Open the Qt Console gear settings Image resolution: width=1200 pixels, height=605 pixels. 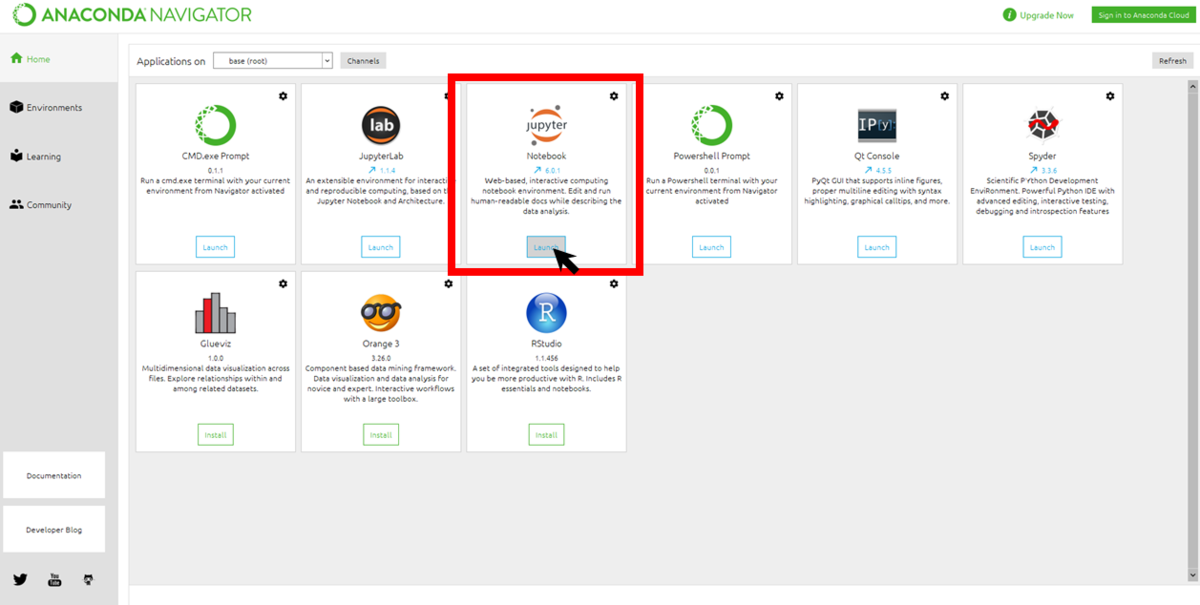pos(945,96)
